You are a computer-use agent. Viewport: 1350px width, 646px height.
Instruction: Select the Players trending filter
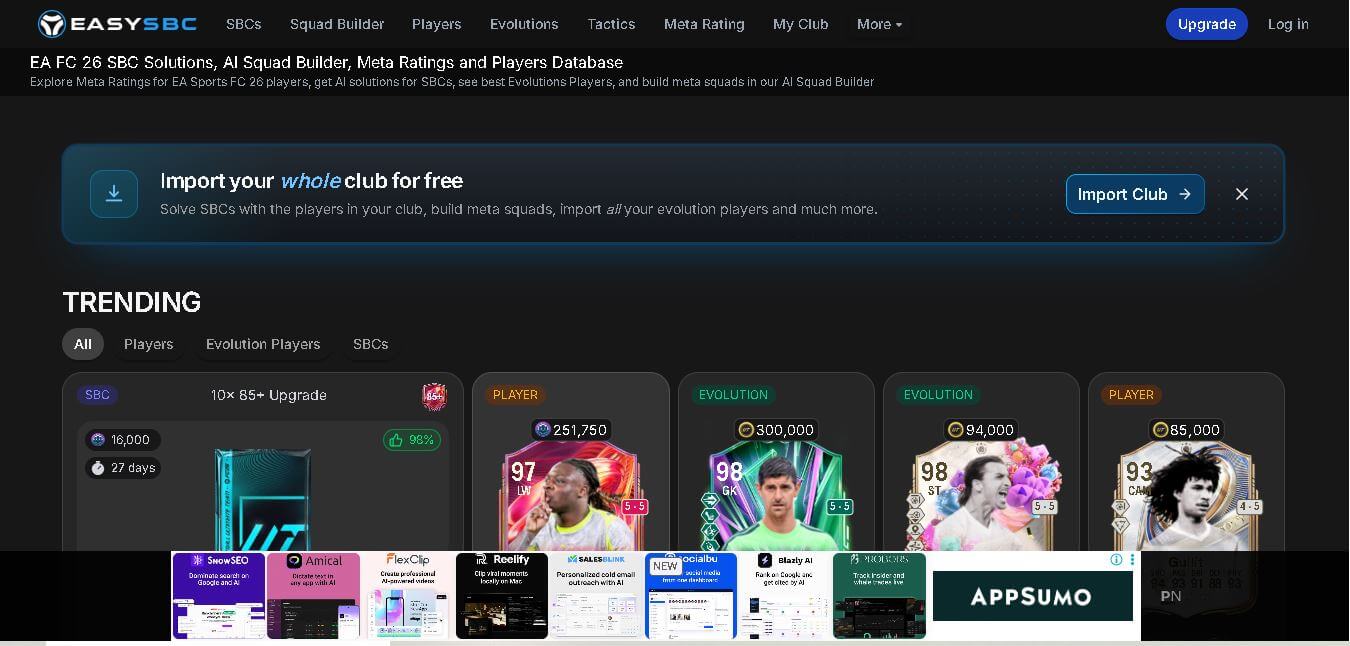click(149, 344)
